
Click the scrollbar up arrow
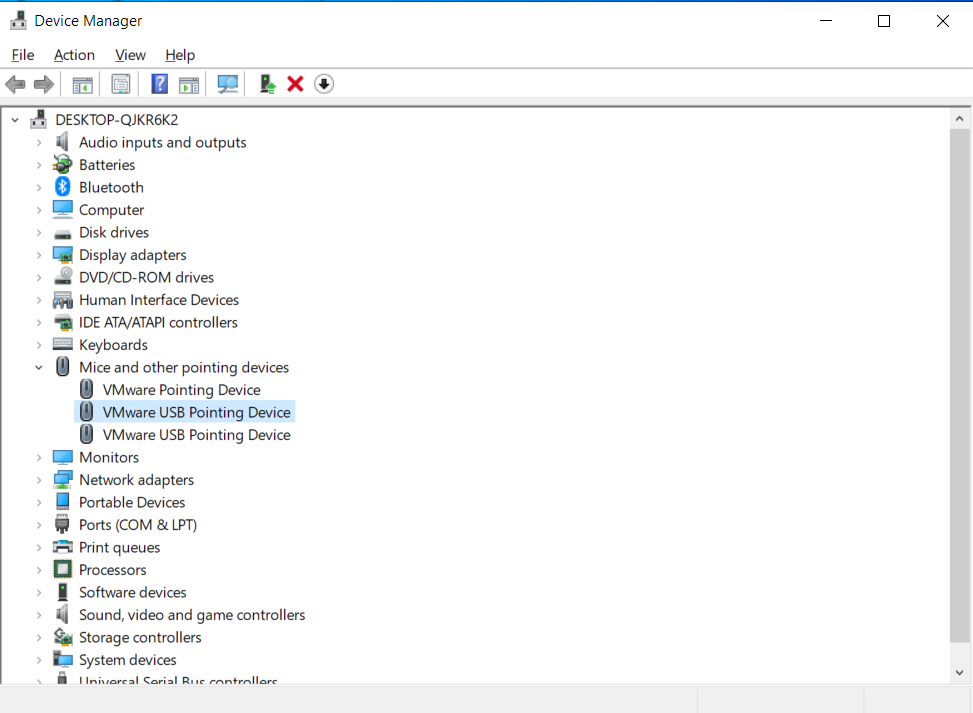coord(959,119)
